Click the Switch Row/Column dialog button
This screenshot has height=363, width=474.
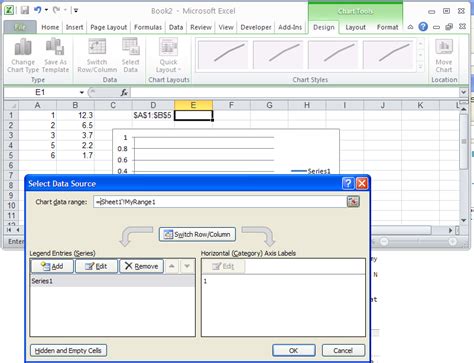coord(197,234)
